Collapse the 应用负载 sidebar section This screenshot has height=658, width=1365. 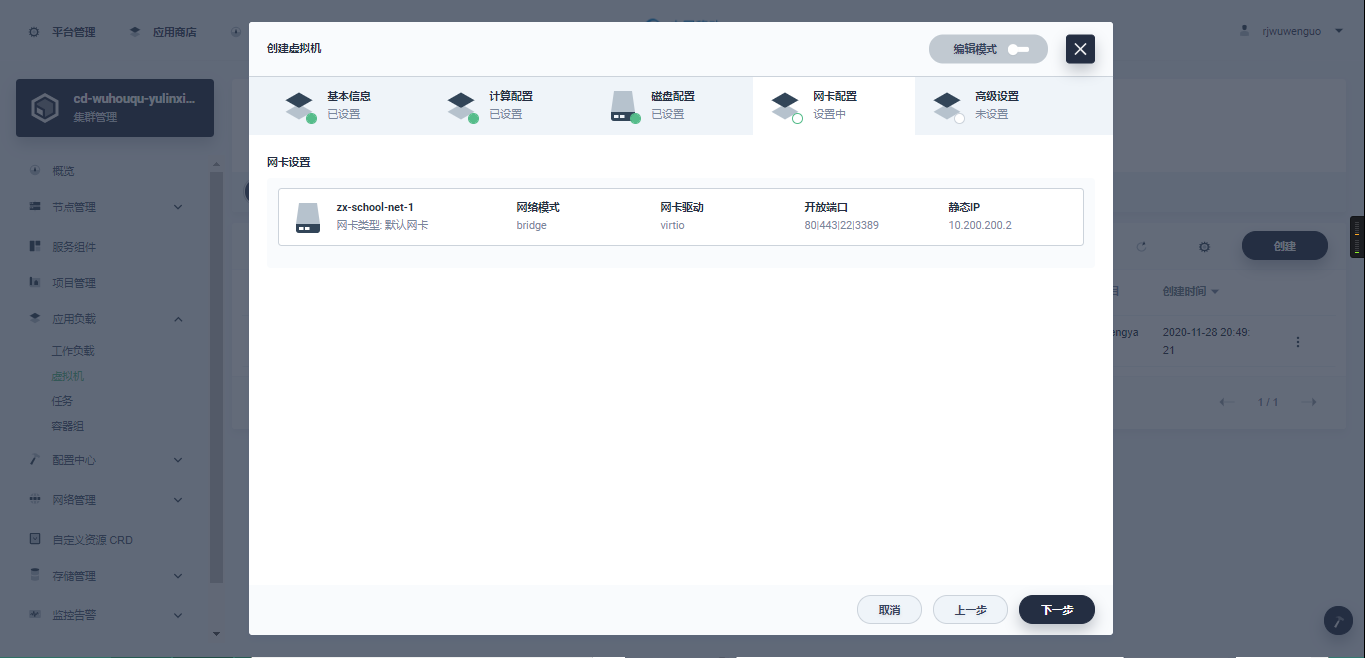pyautogui.click(x=178, y=319)
